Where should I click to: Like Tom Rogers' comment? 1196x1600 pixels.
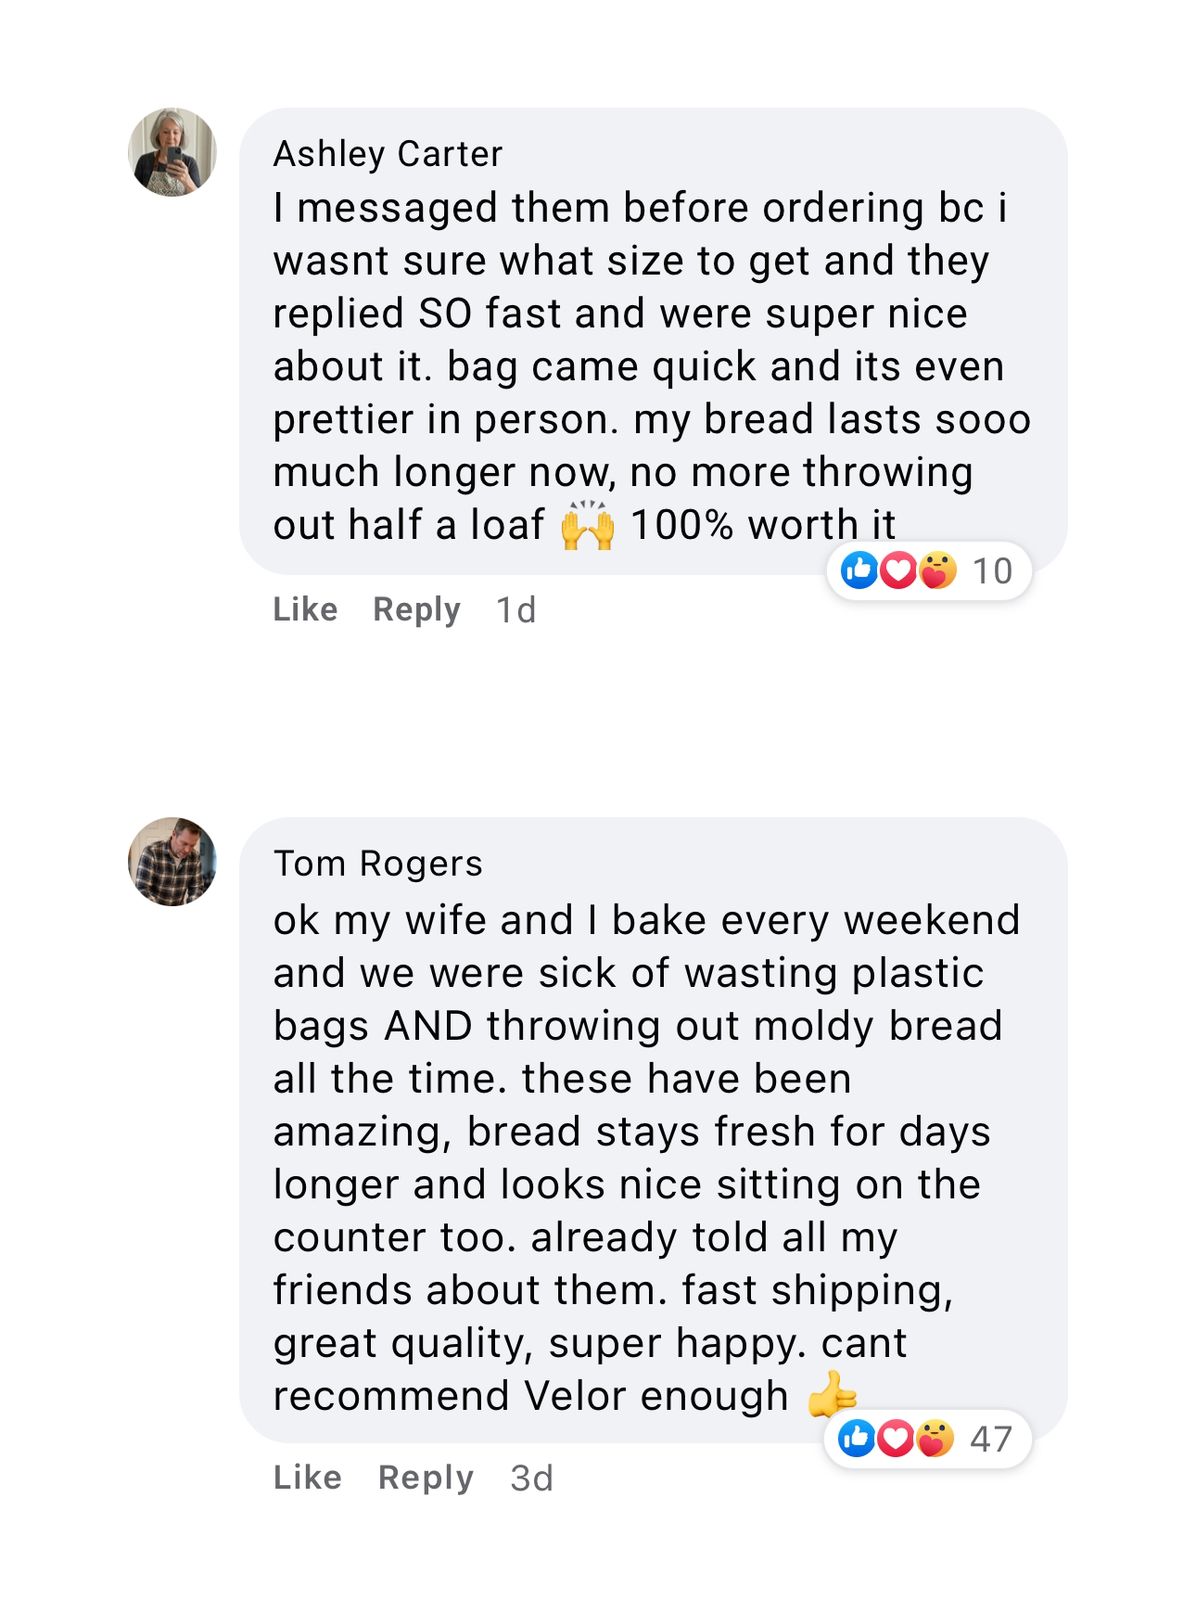tap(307, 1477)
